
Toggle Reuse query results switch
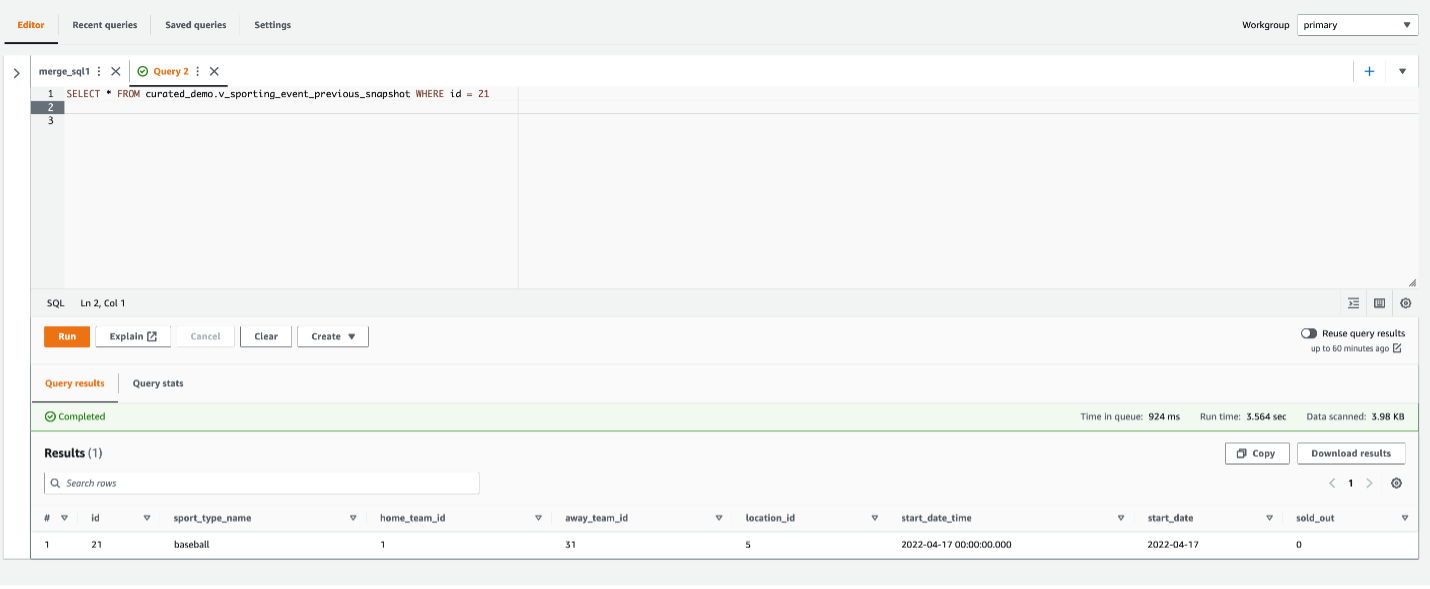1309,333
